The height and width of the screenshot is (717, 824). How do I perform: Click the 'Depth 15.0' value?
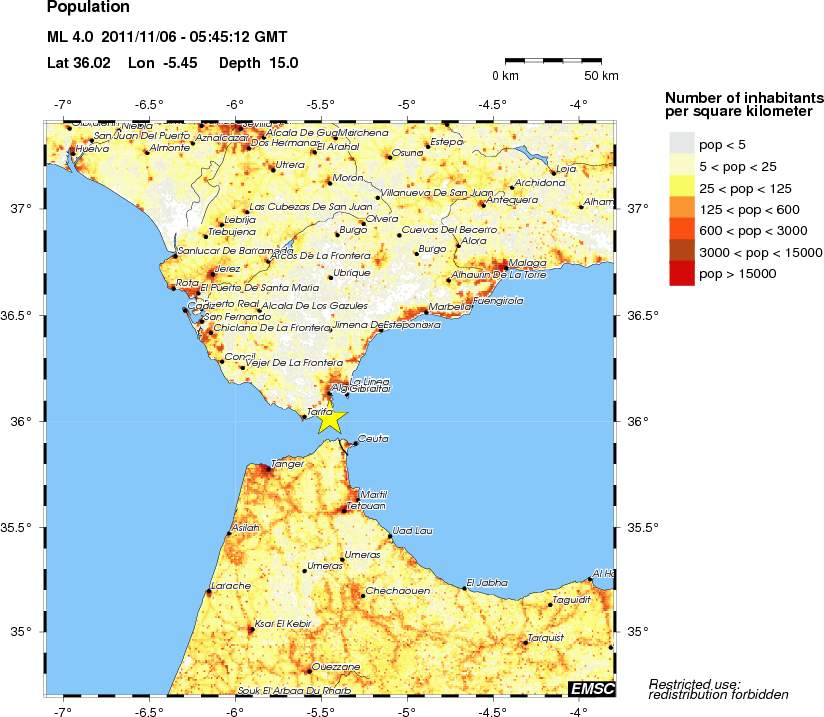pyautogui.click(x=255, y=63)
